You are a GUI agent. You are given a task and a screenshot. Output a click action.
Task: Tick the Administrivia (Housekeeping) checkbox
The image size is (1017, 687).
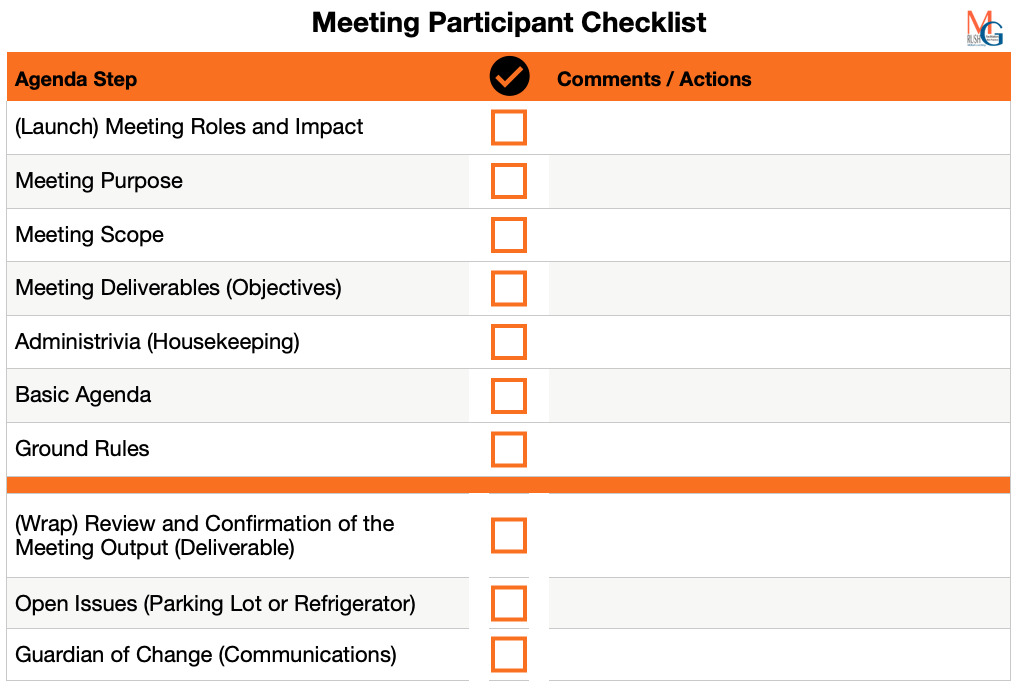click(508, 342)
